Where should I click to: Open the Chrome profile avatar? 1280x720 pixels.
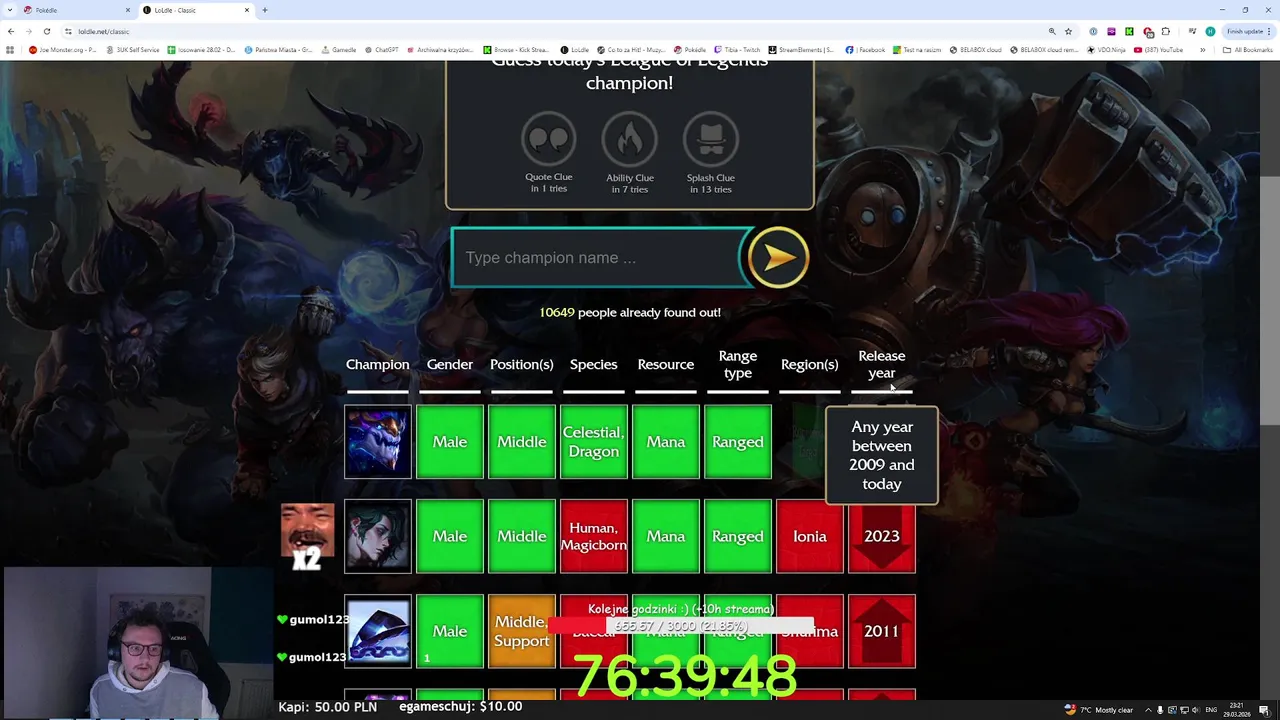click(x=1210, y=31)
